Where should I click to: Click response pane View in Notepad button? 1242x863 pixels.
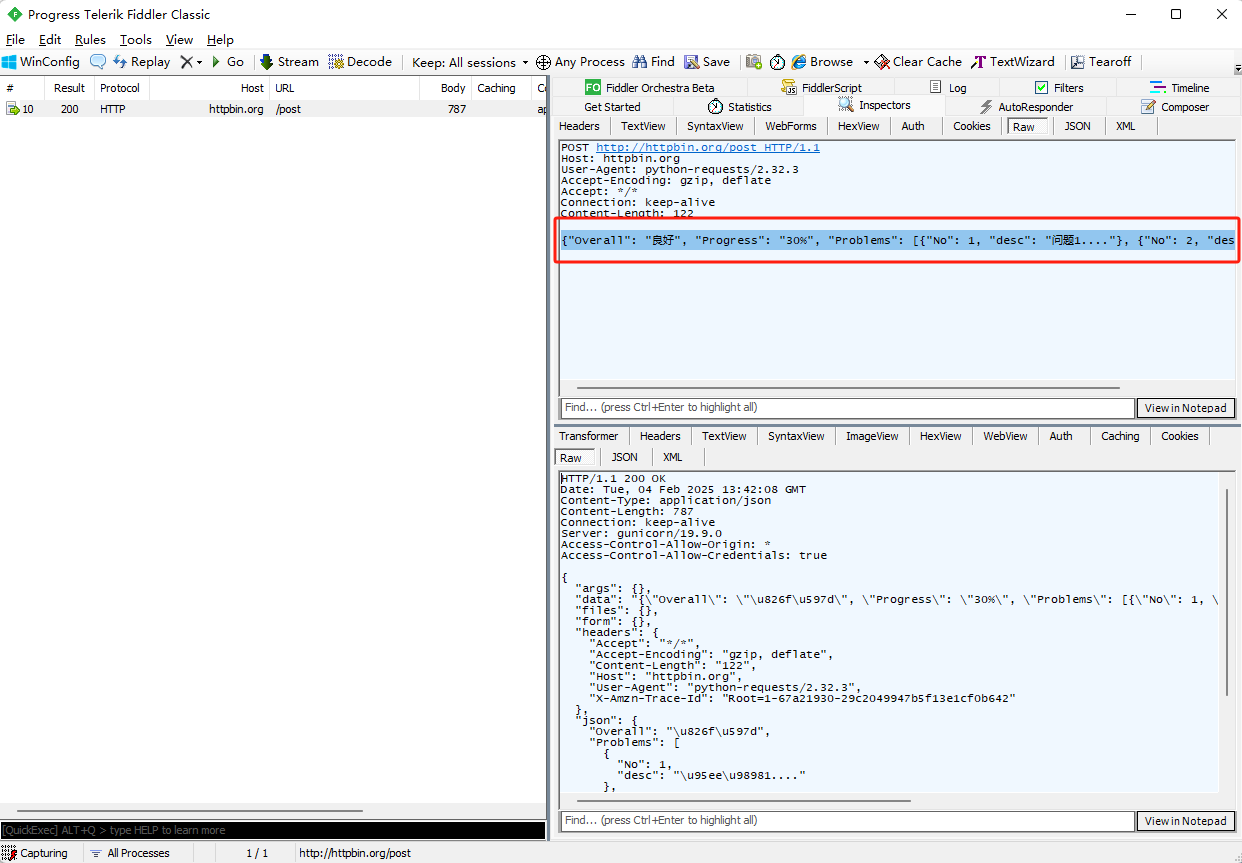pos(1185,821)
